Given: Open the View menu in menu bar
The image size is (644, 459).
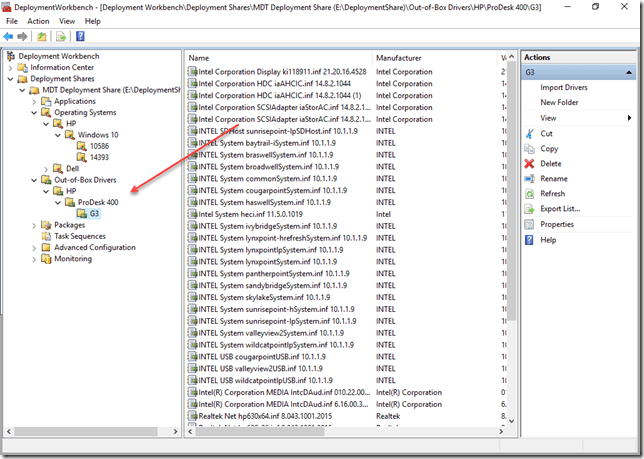Looking at the screenshot, I should click(66, 20).
